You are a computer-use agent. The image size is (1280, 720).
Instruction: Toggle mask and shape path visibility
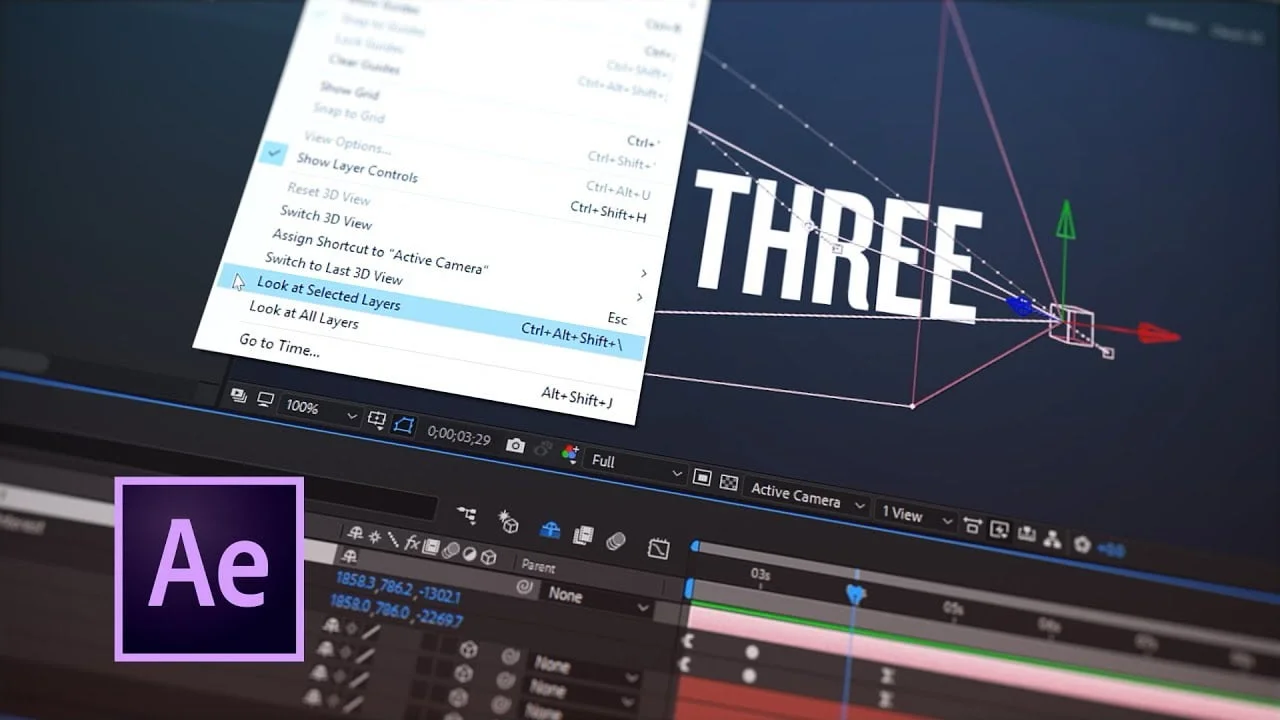403,425
